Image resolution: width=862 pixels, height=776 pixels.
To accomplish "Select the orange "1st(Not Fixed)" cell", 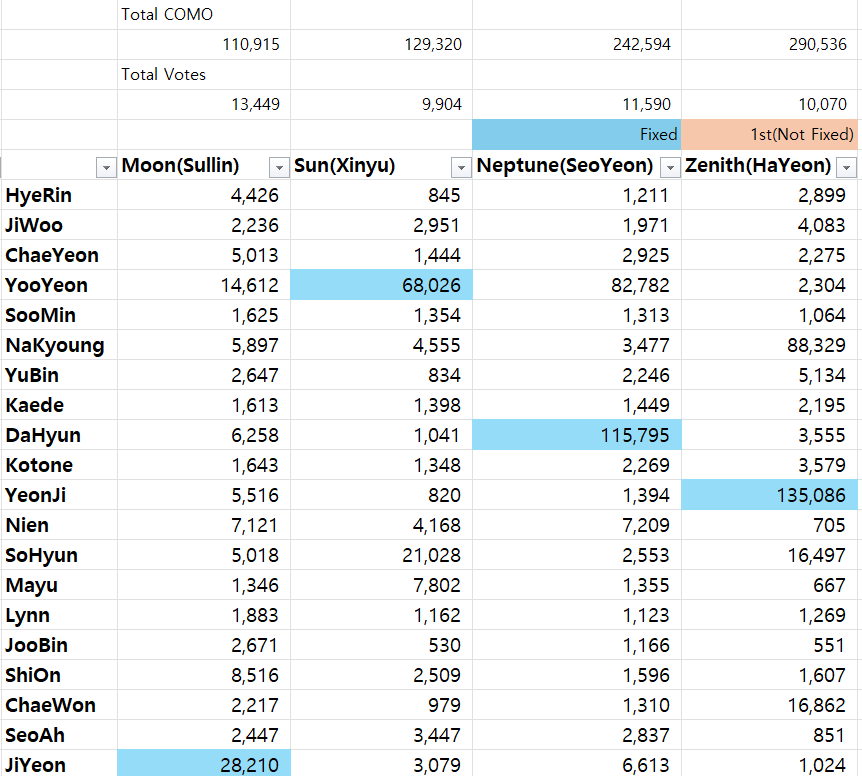I will click(x=771, y=134).
